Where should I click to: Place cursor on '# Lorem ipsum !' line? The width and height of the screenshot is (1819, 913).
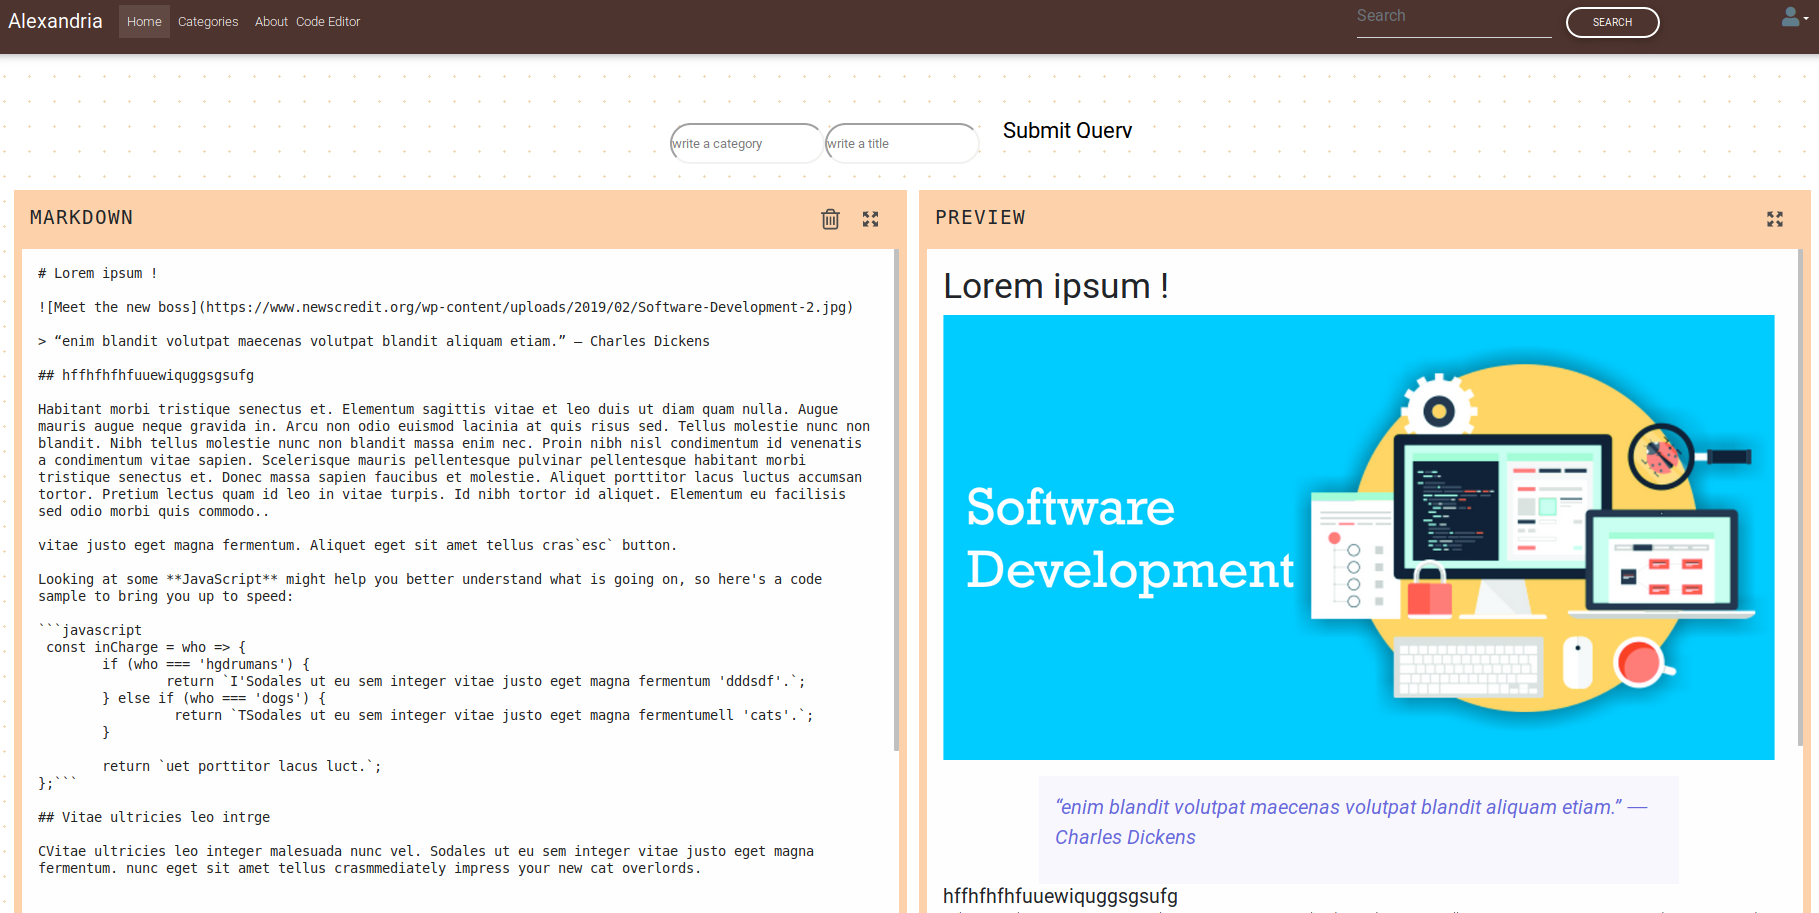[98, 273]
